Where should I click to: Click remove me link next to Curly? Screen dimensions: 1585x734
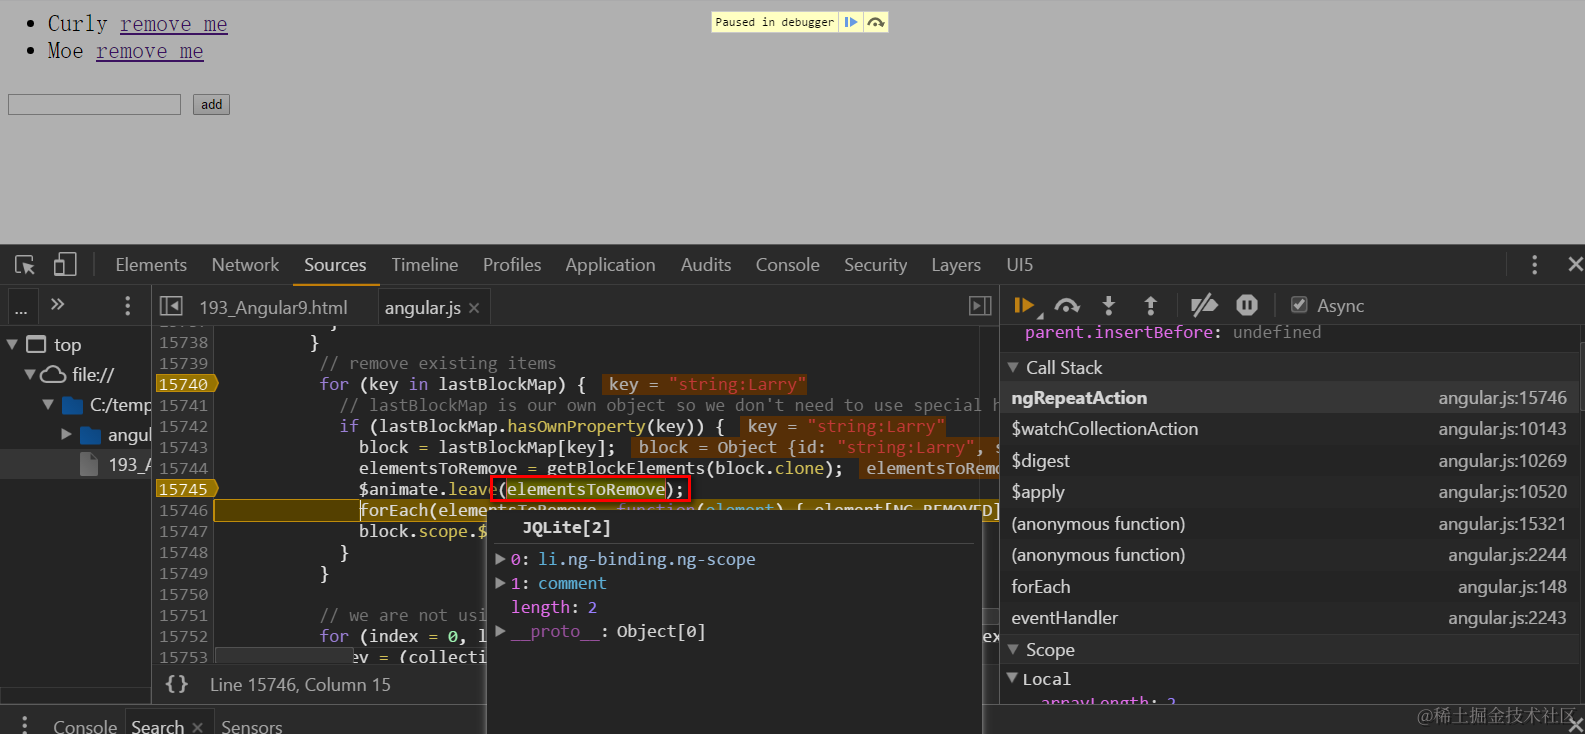point(174,24)
